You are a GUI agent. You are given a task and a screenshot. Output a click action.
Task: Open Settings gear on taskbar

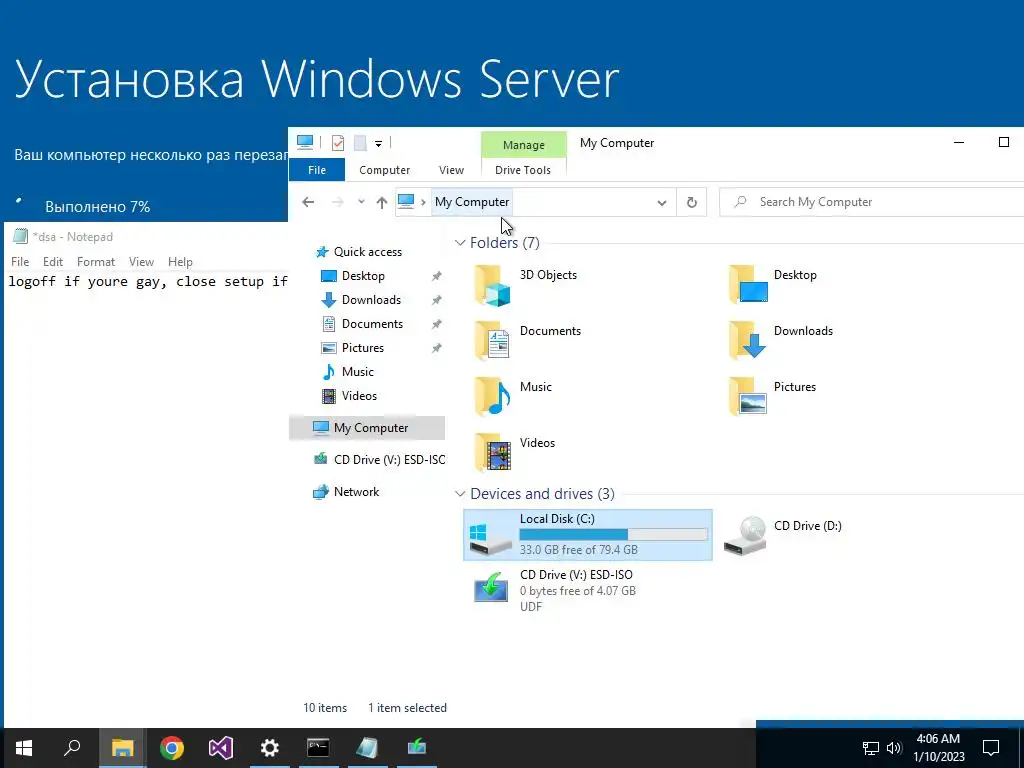[270, 748]
